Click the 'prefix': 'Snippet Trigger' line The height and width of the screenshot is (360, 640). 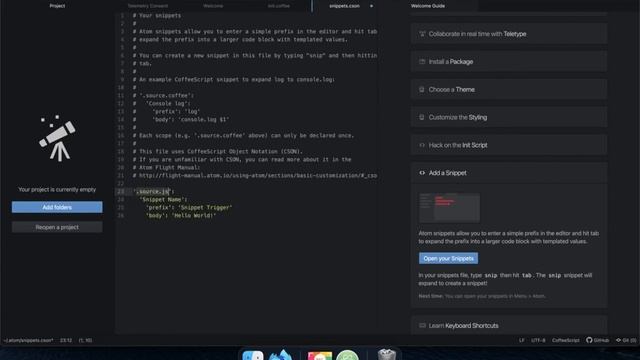pos(189,207)
